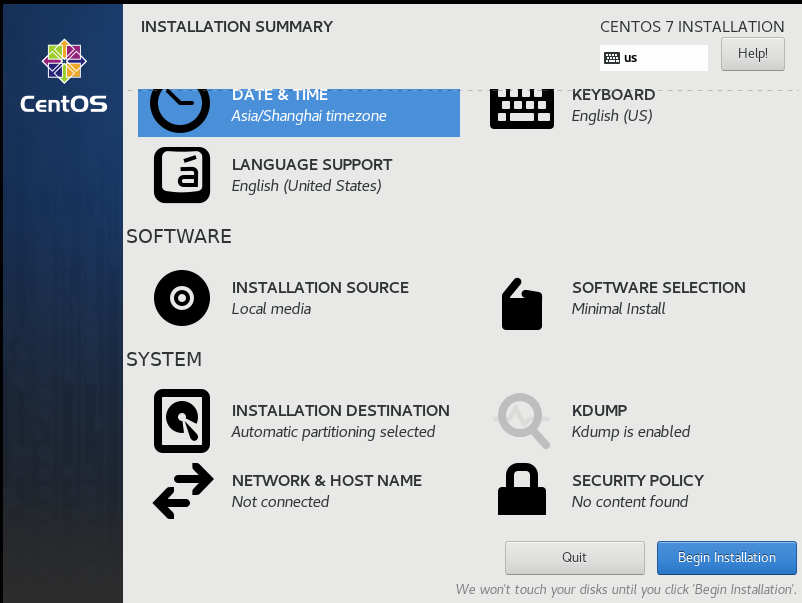
Task: Click the Help! button
Action: tap(752, 54)
